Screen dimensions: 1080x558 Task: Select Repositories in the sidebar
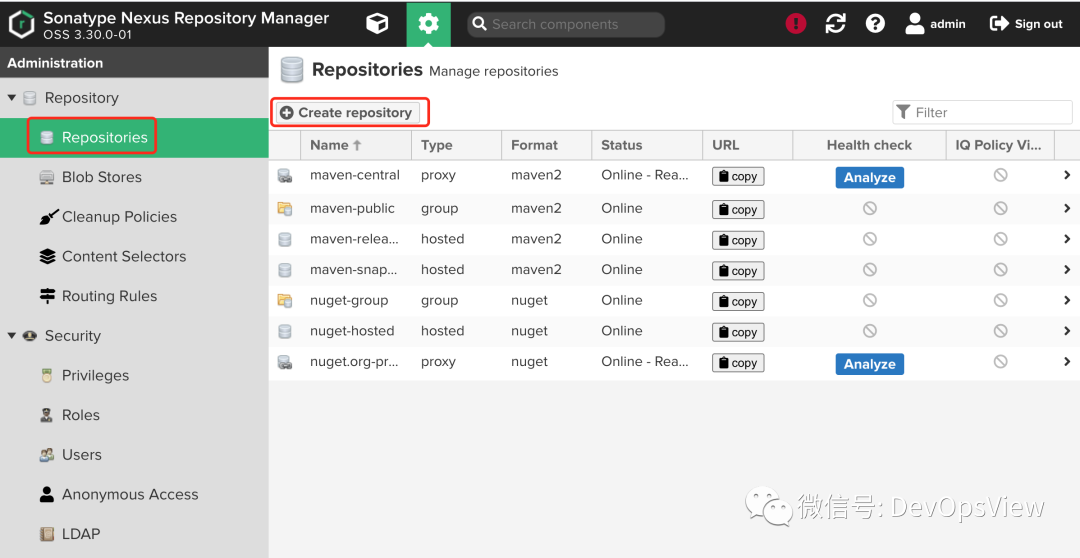pos(134,137)
